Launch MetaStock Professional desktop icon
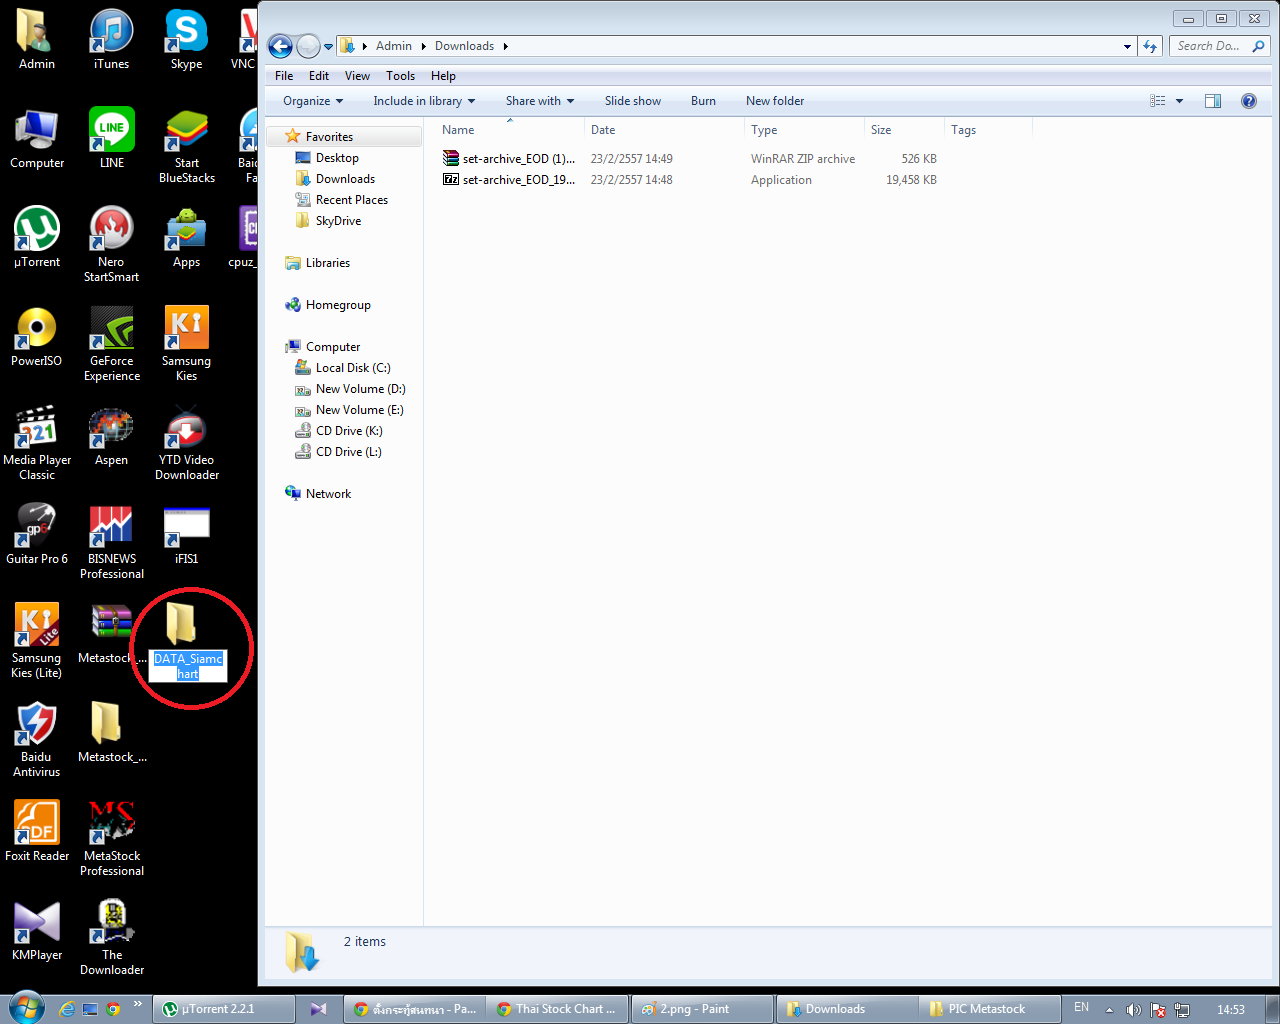This screenshot has width=1280, height=1024. 111,838
